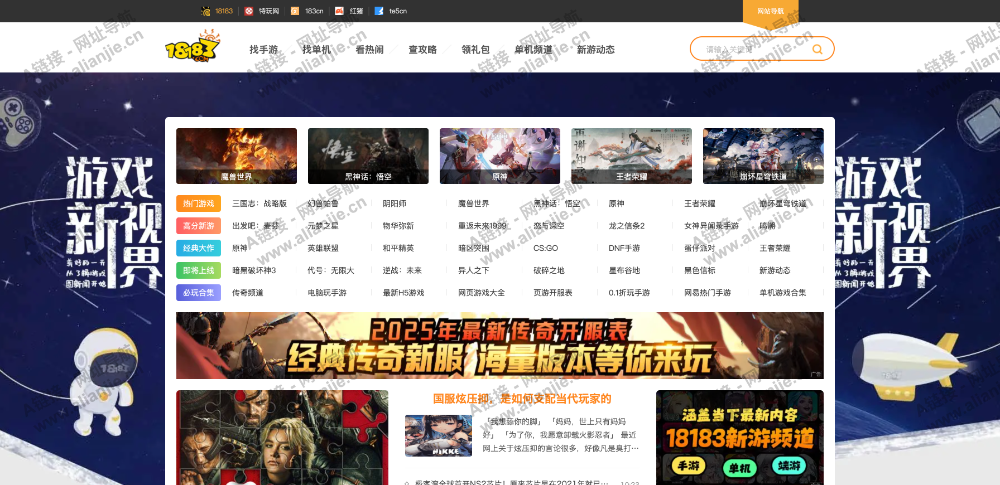Open the 查攻略 nav item
1000x485 pixels.
click(x=422, y=50)
